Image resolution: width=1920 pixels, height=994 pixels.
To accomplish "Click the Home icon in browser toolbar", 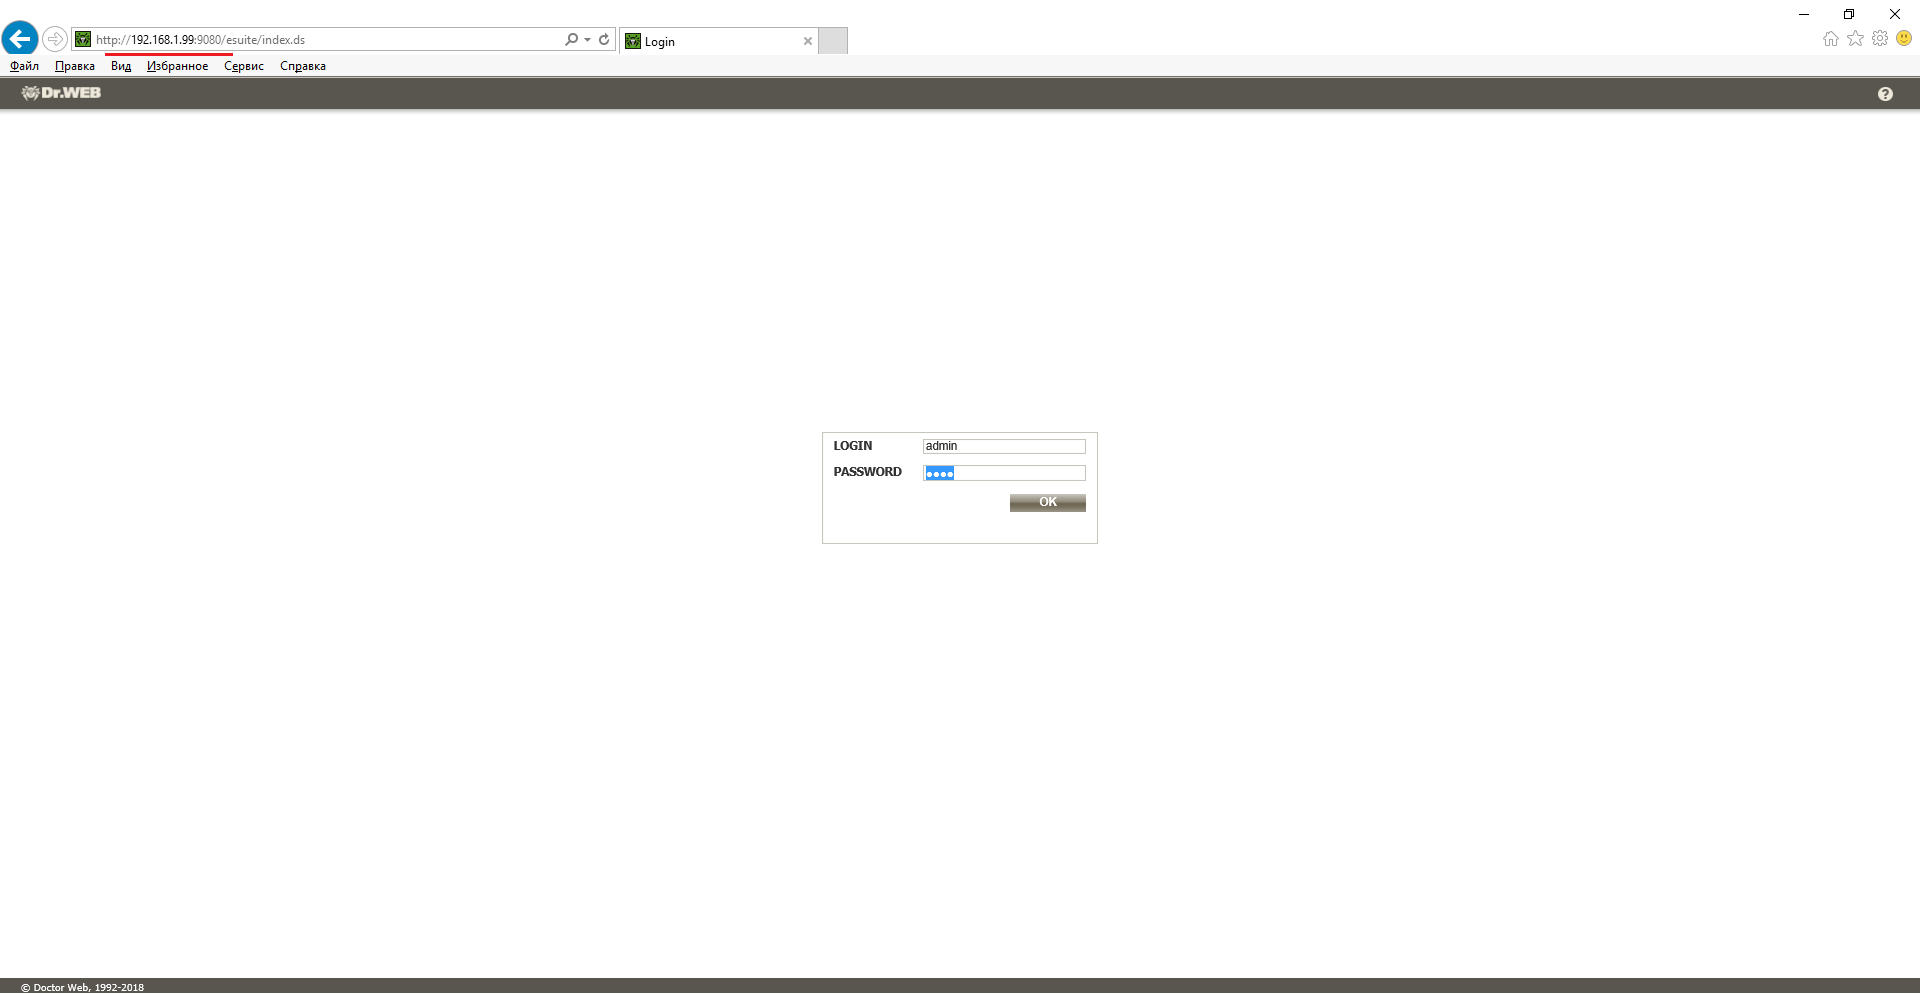I will (x=1831, y=39).
